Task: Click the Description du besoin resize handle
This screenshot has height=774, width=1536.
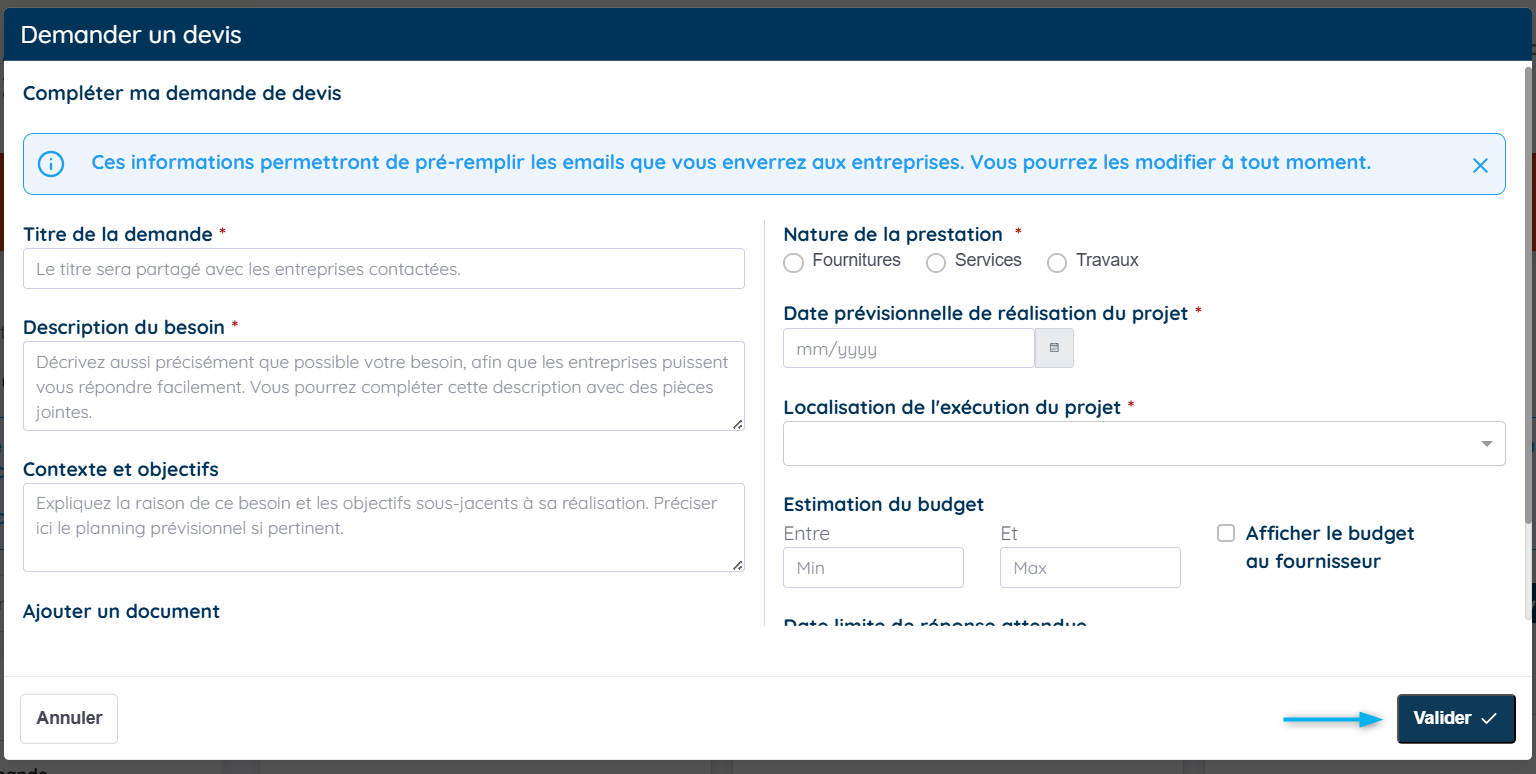Action: tap(738, 424)
